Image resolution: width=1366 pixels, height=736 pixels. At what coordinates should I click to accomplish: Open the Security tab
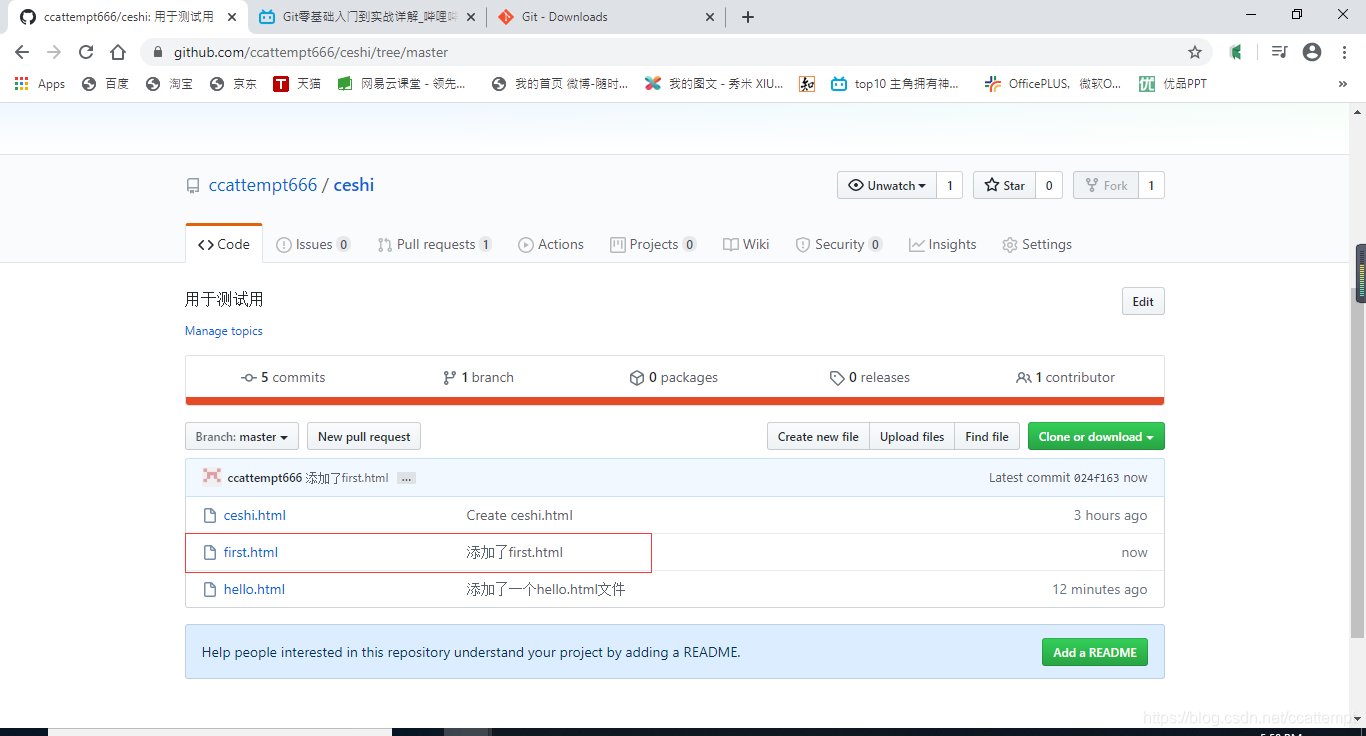839,244
